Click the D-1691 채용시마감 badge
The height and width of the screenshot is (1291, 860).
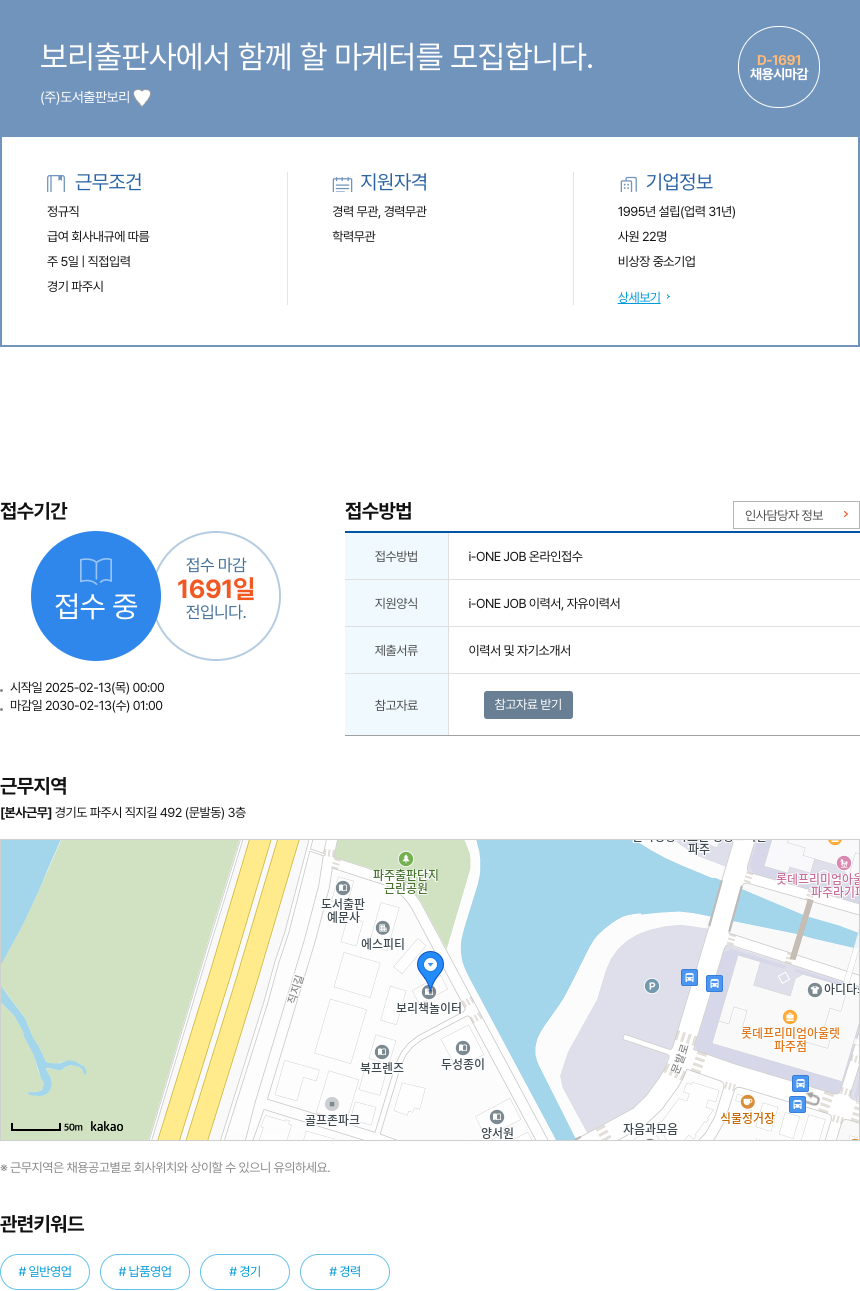(779, 67)
